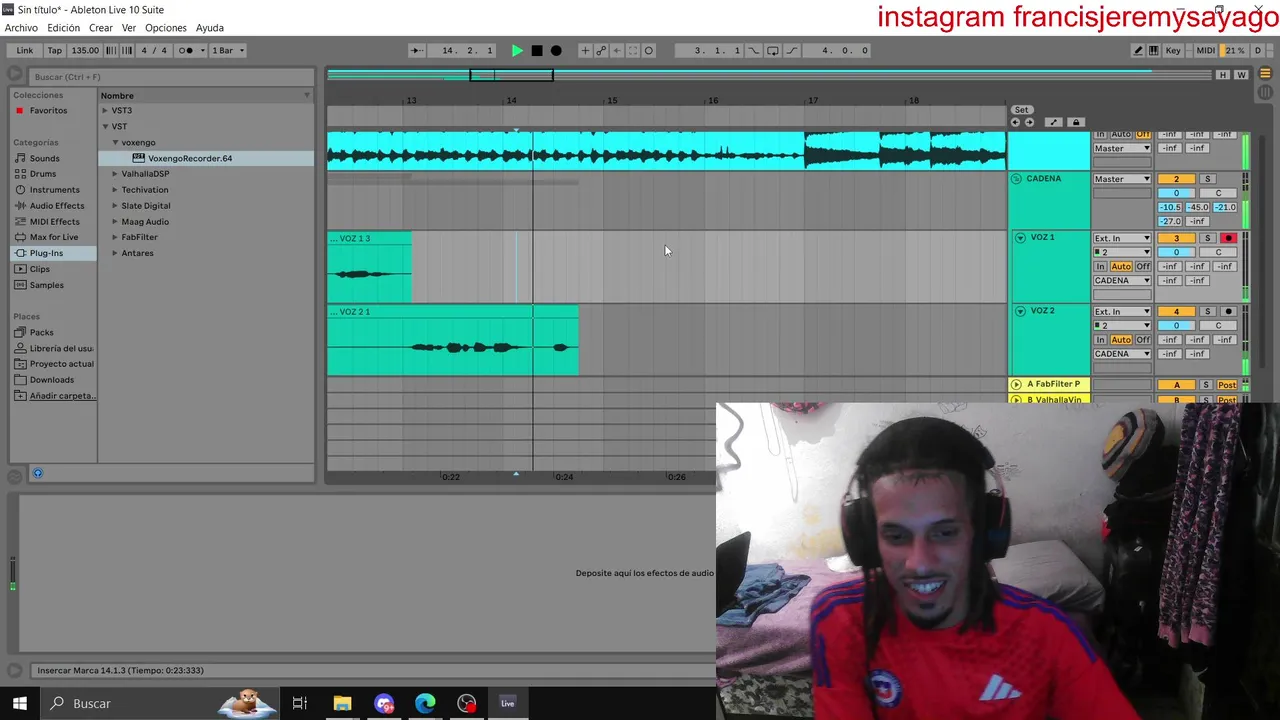Open the 1 Bar quantization menu

tap(227, 50)
